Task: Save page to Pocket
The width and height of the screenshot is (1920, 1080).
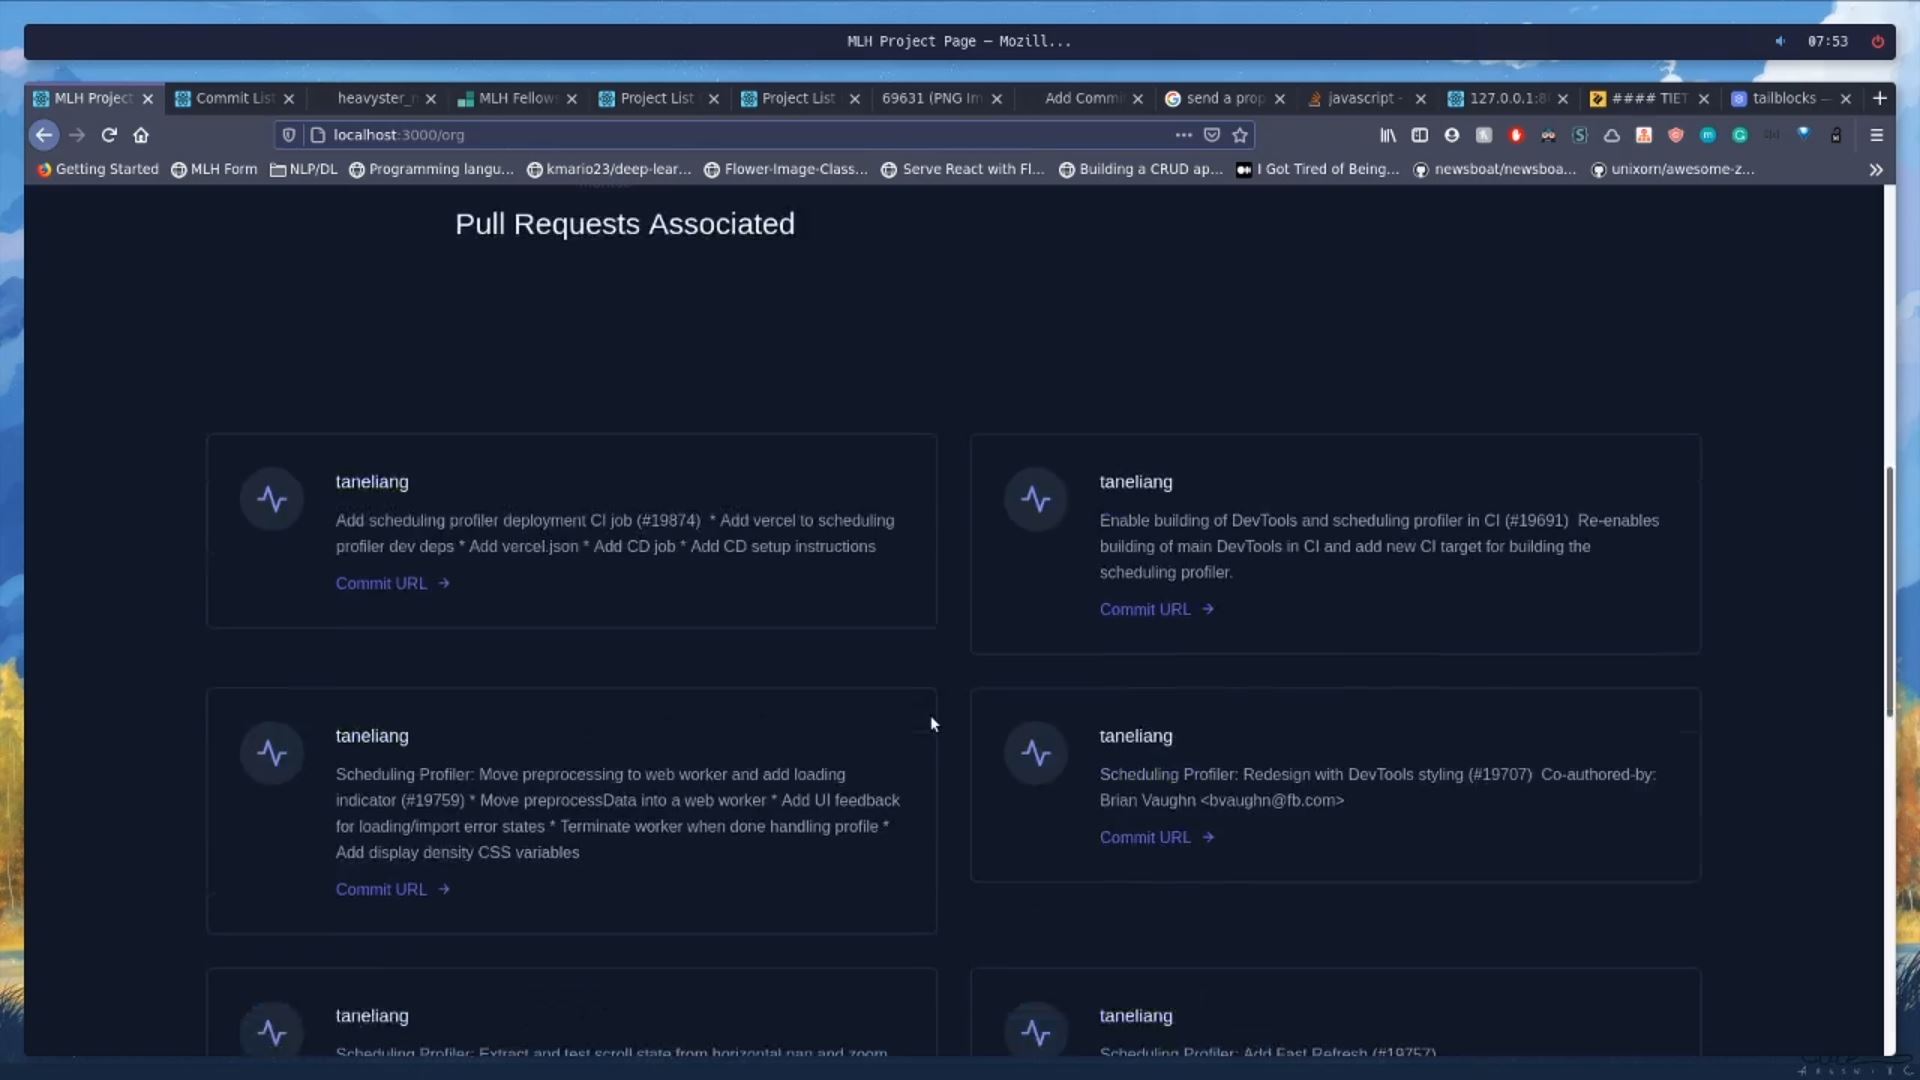Action: tap(1212, 135)
